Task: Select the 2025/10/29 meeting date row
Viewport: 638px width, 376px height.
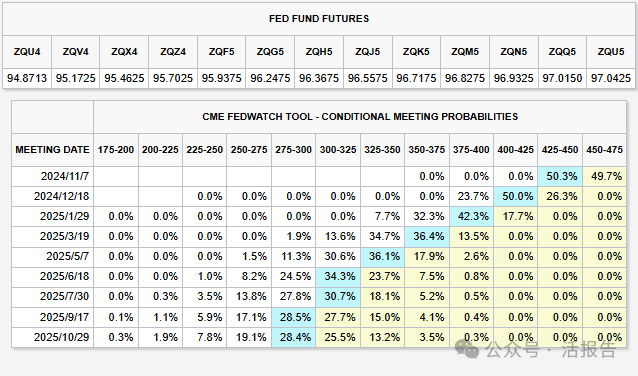Action: 319,337
